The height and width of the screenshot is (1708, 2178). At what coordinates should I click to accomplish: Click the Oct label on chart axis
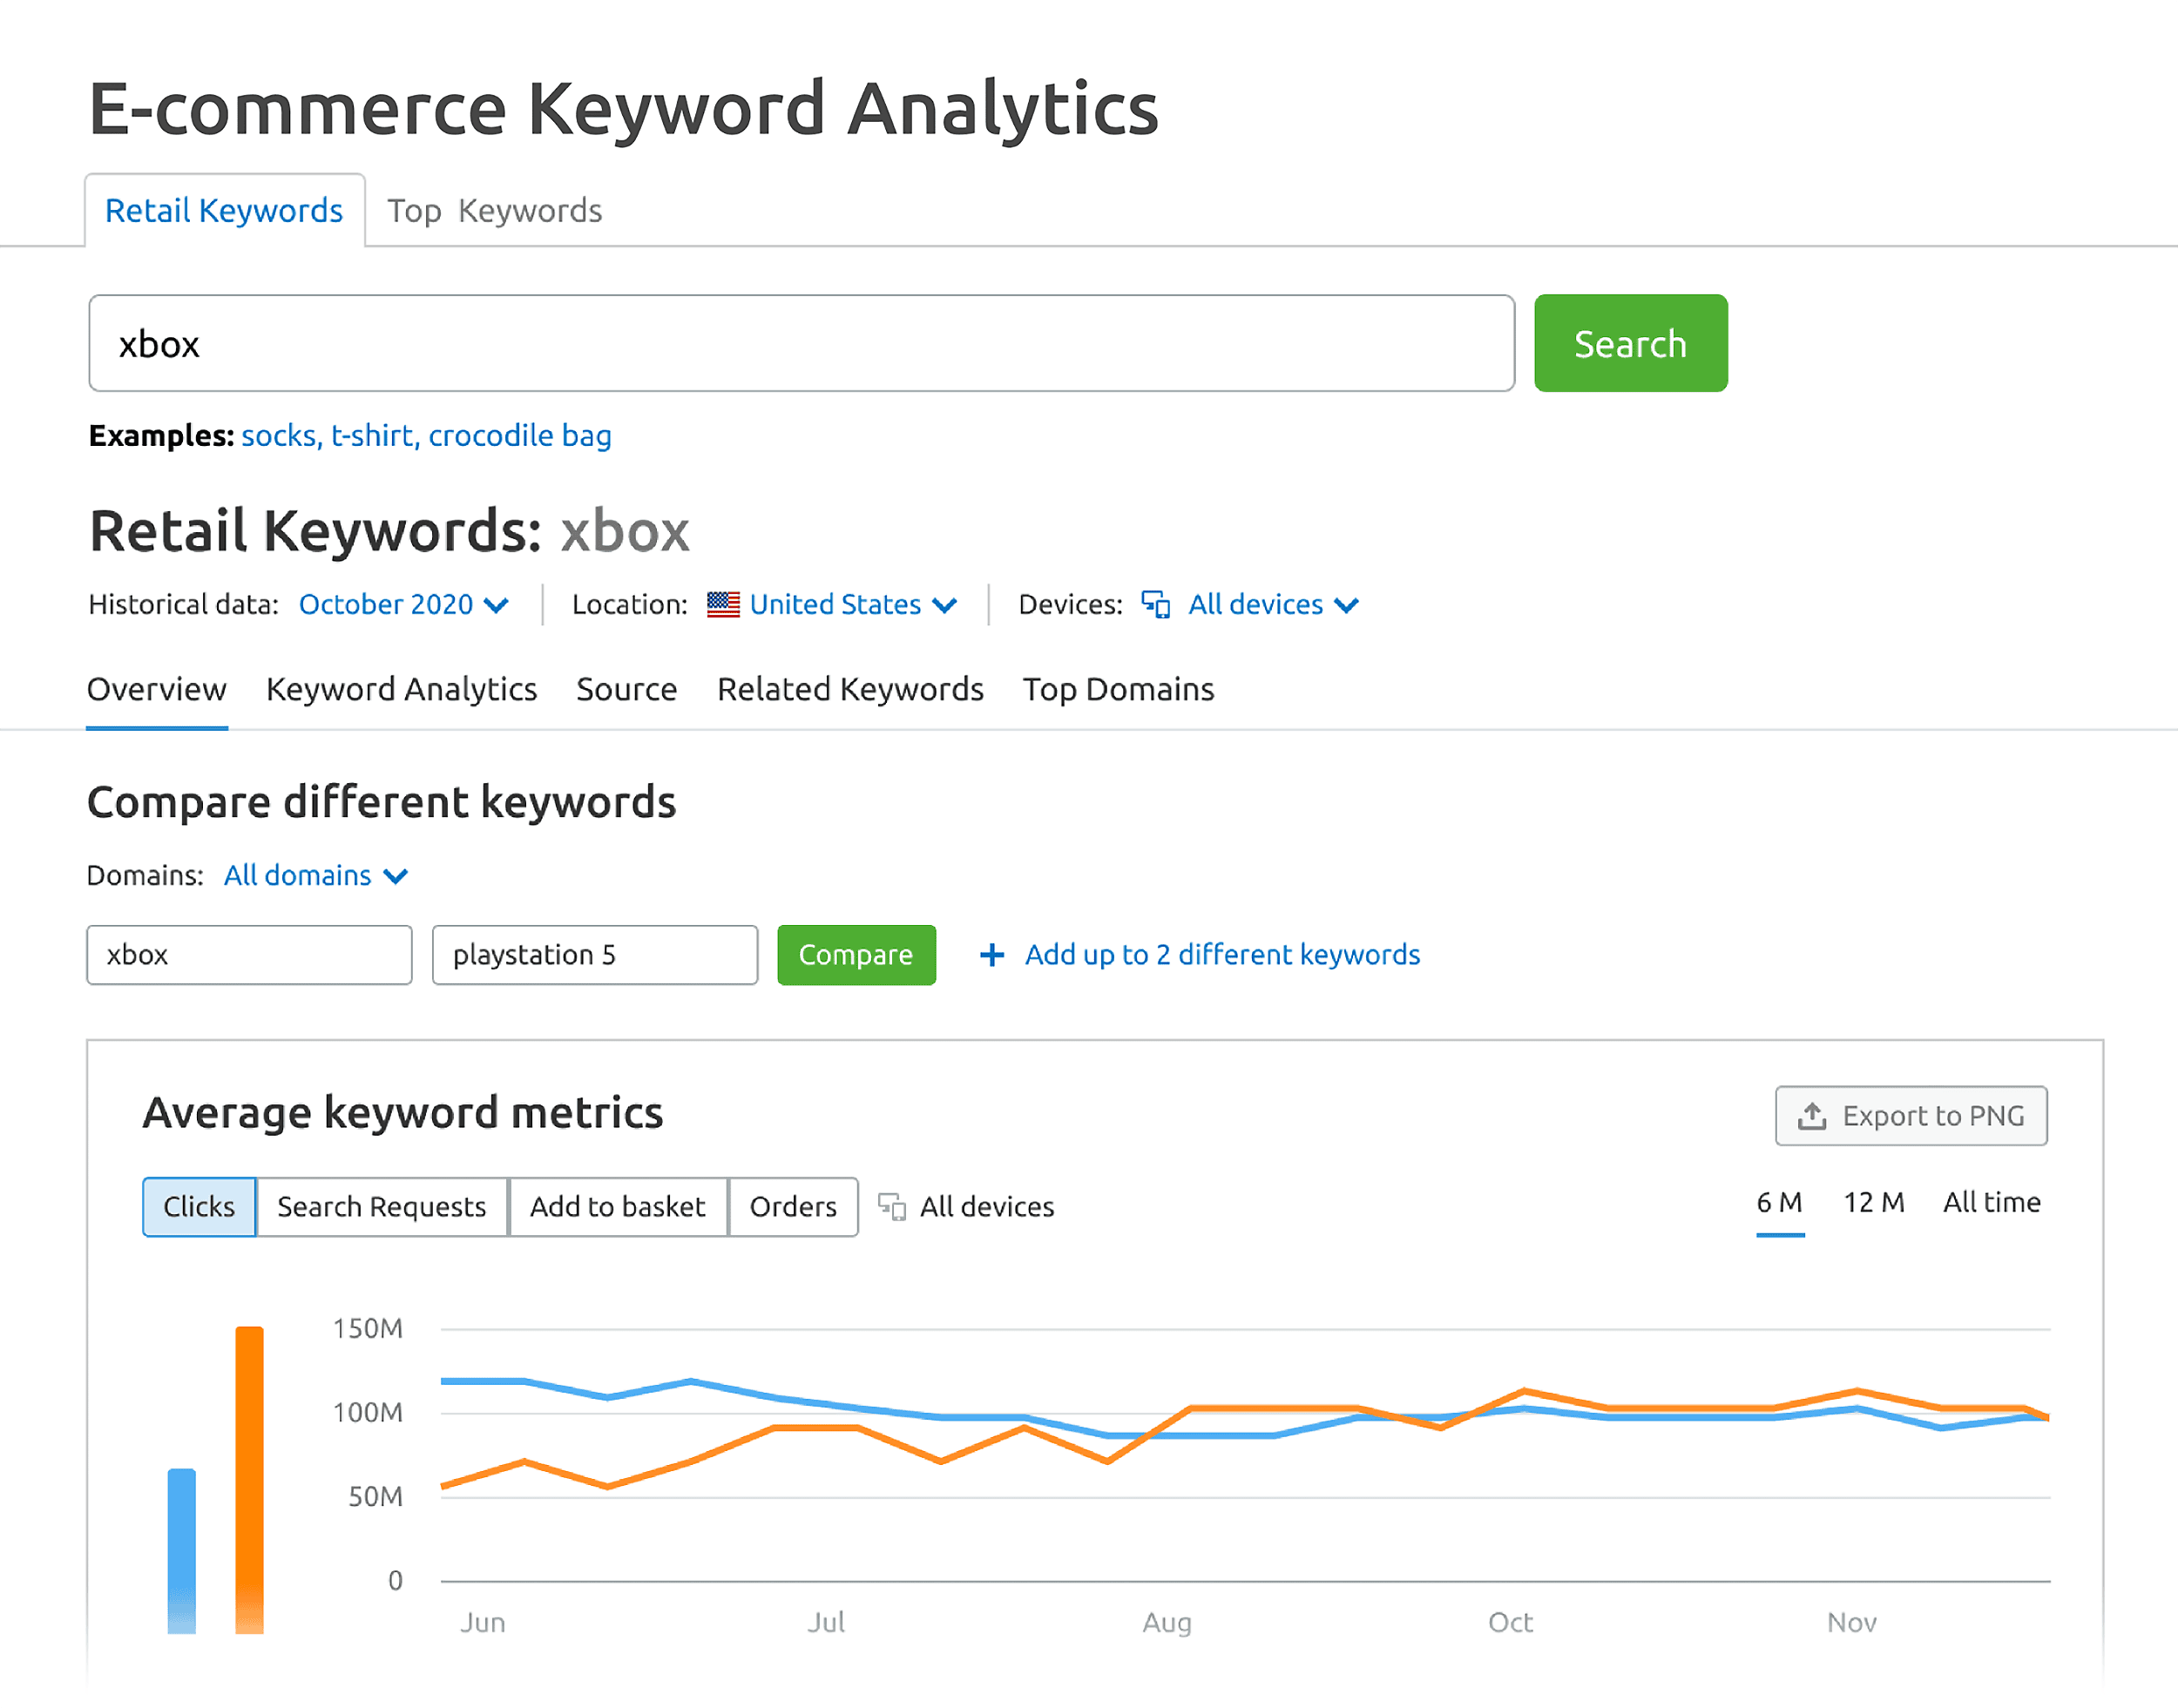(1510, 1622)
